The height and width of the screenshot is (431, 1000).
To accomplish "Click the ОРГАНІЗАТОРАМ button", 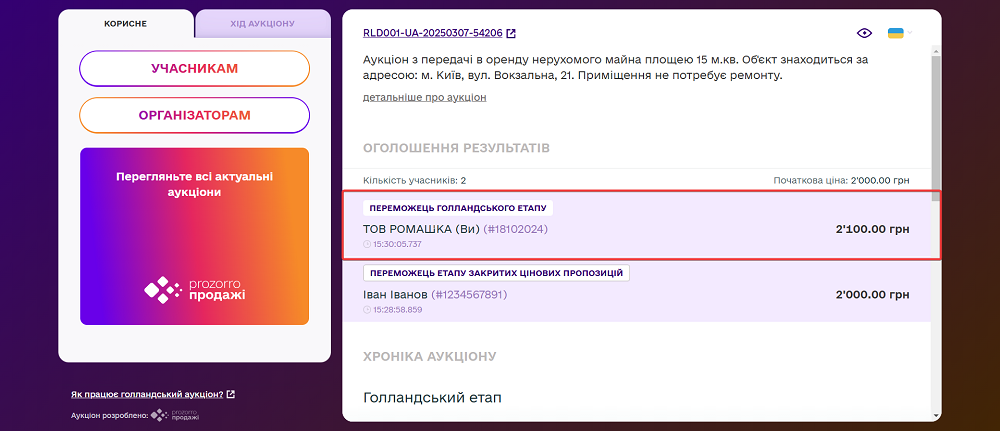I will 194,115.
